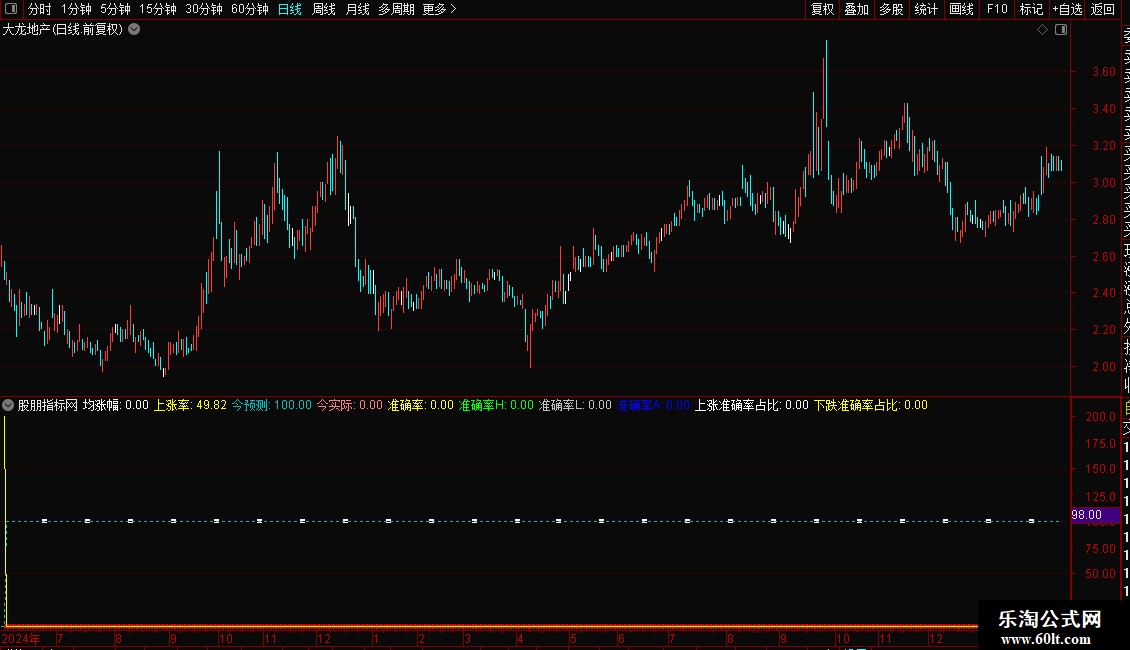This screenshot has height=650, width=1130.
Task: Add stock via +自选 button
Action: click(1067, 9)
